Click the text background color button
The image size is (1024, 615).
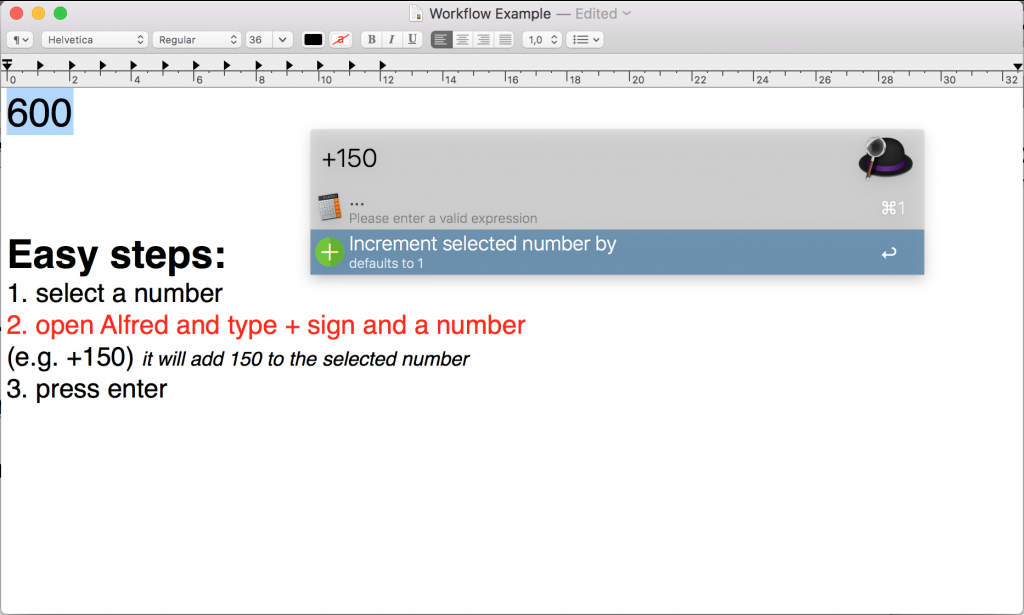pos(341,40)
